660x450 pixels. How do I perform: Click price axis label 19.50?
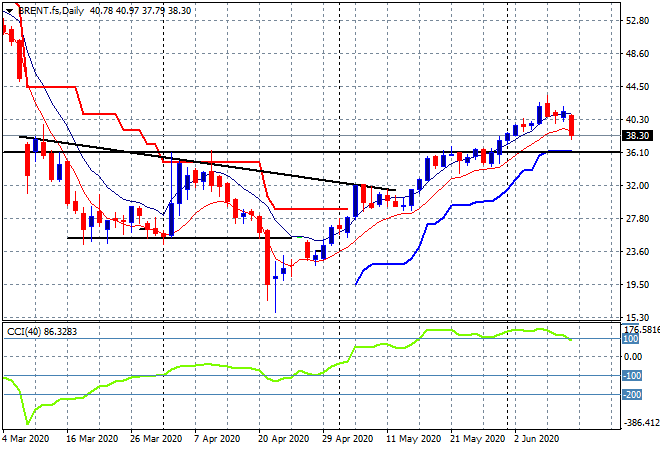coord(637,285)
